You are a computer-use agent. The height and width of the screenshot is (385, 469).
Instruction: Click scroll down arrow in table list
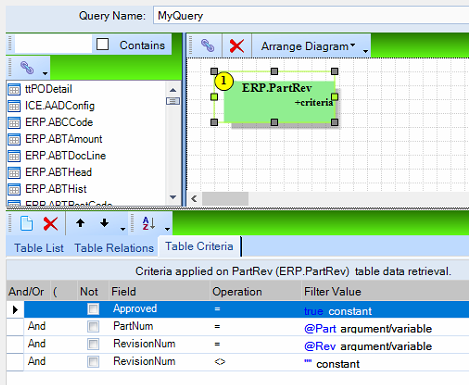coord(173,197)
